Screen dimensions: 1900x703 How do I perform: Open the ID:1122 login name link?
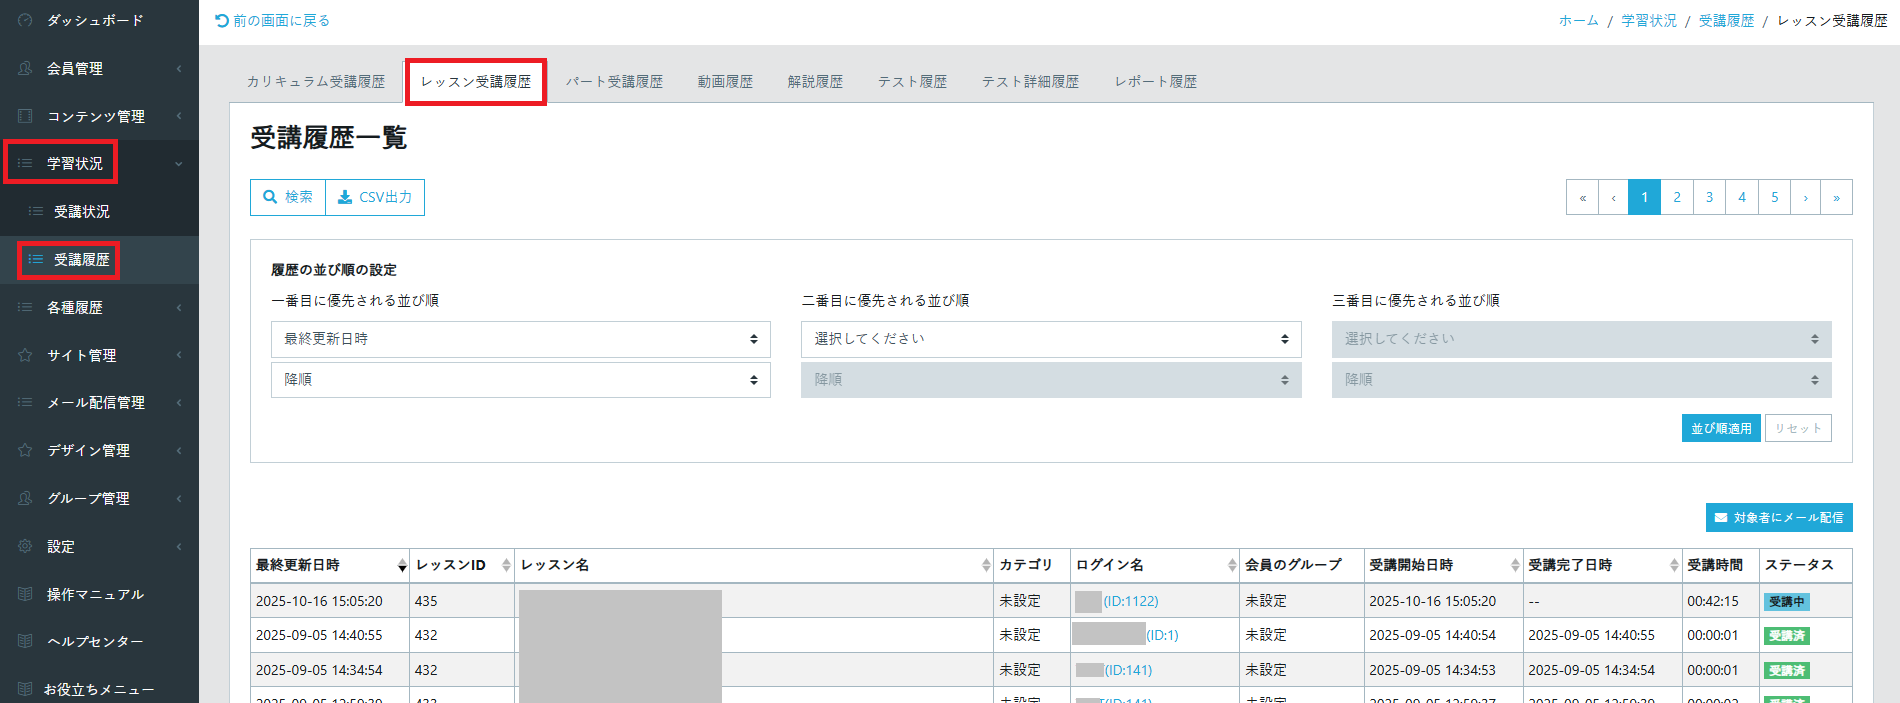click(1130, 601)
